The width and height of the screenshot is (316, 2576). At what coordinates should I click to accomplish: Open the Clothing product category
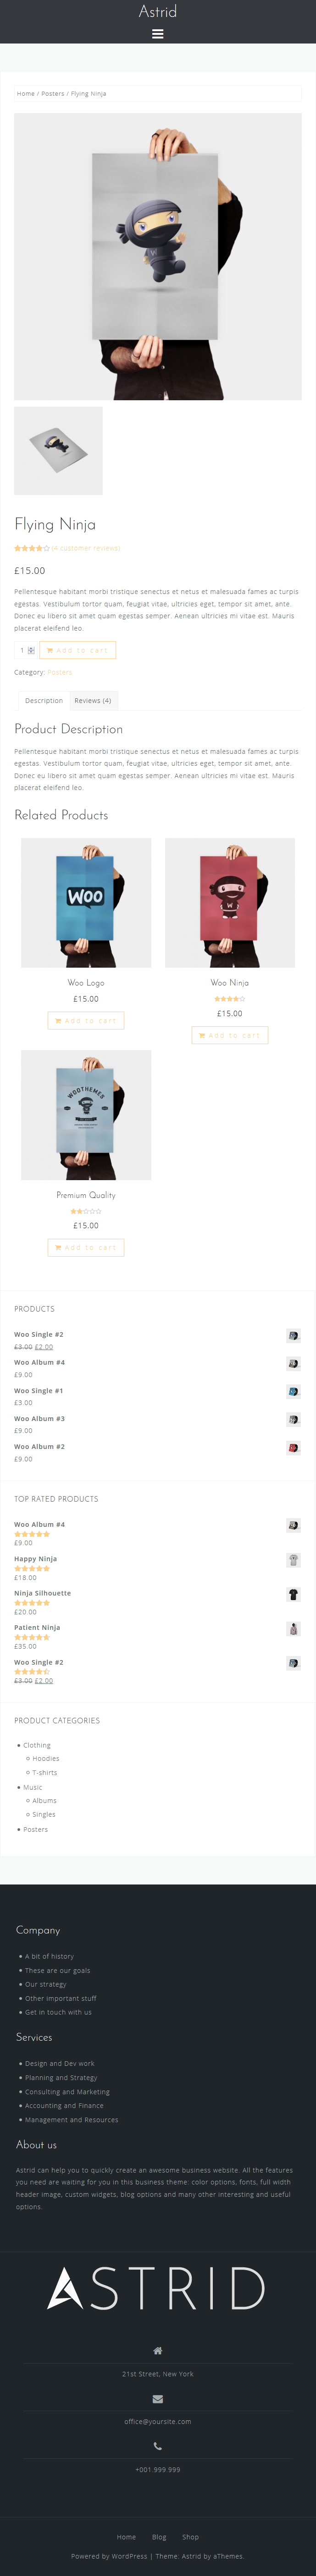37,1745
